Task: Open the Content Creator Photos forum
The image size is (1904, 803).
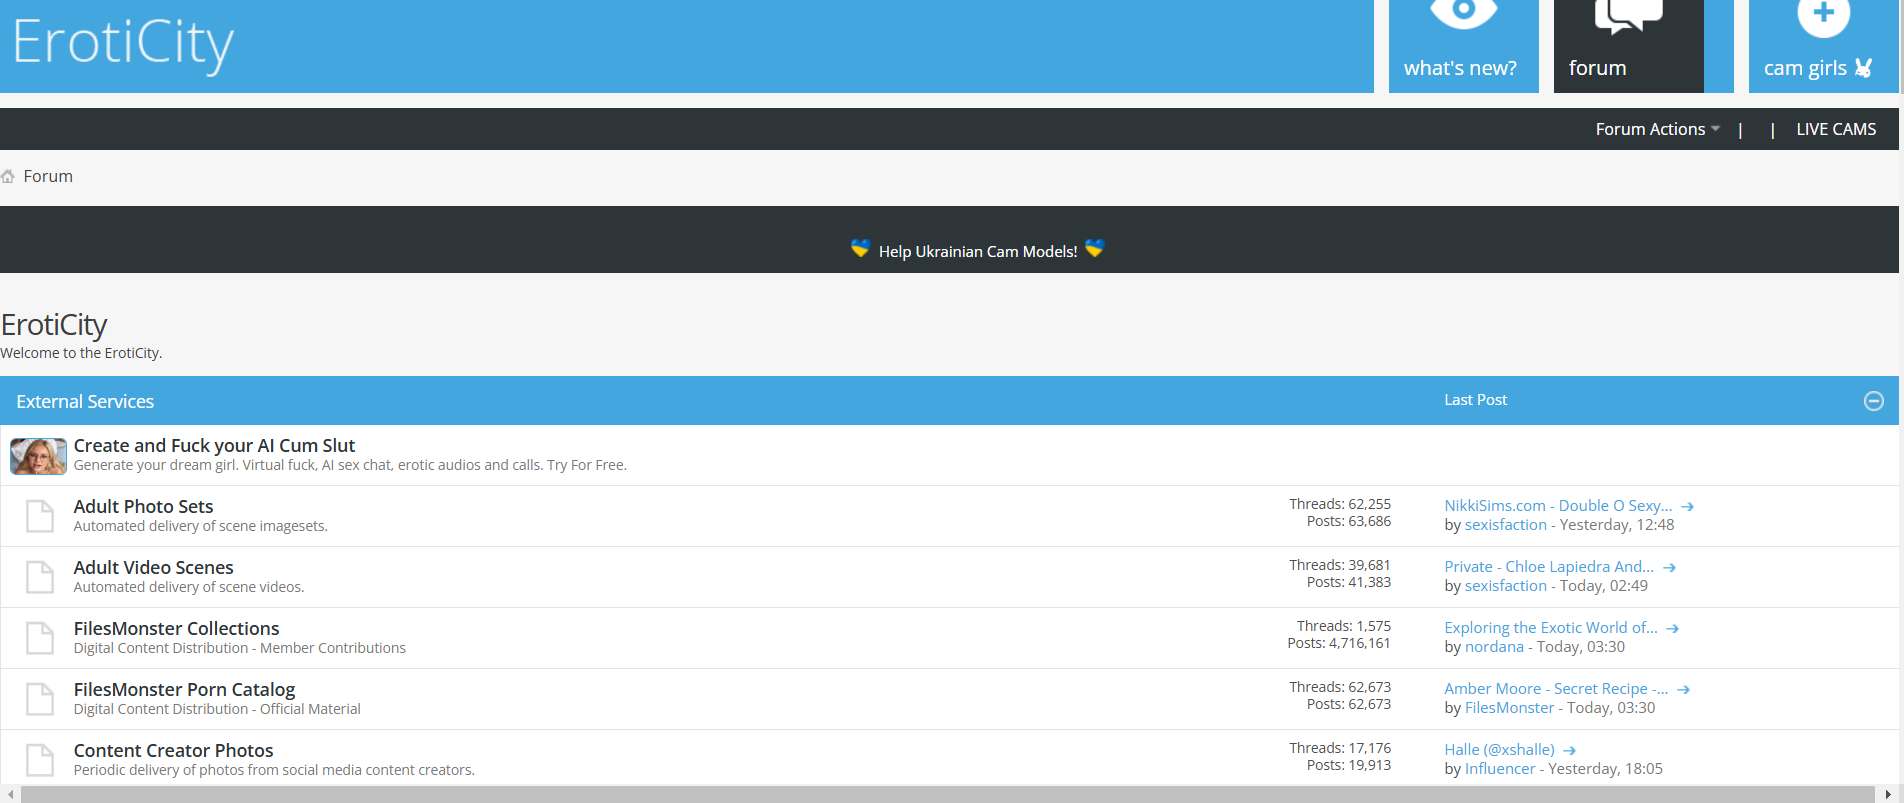Action: point(173,751)
